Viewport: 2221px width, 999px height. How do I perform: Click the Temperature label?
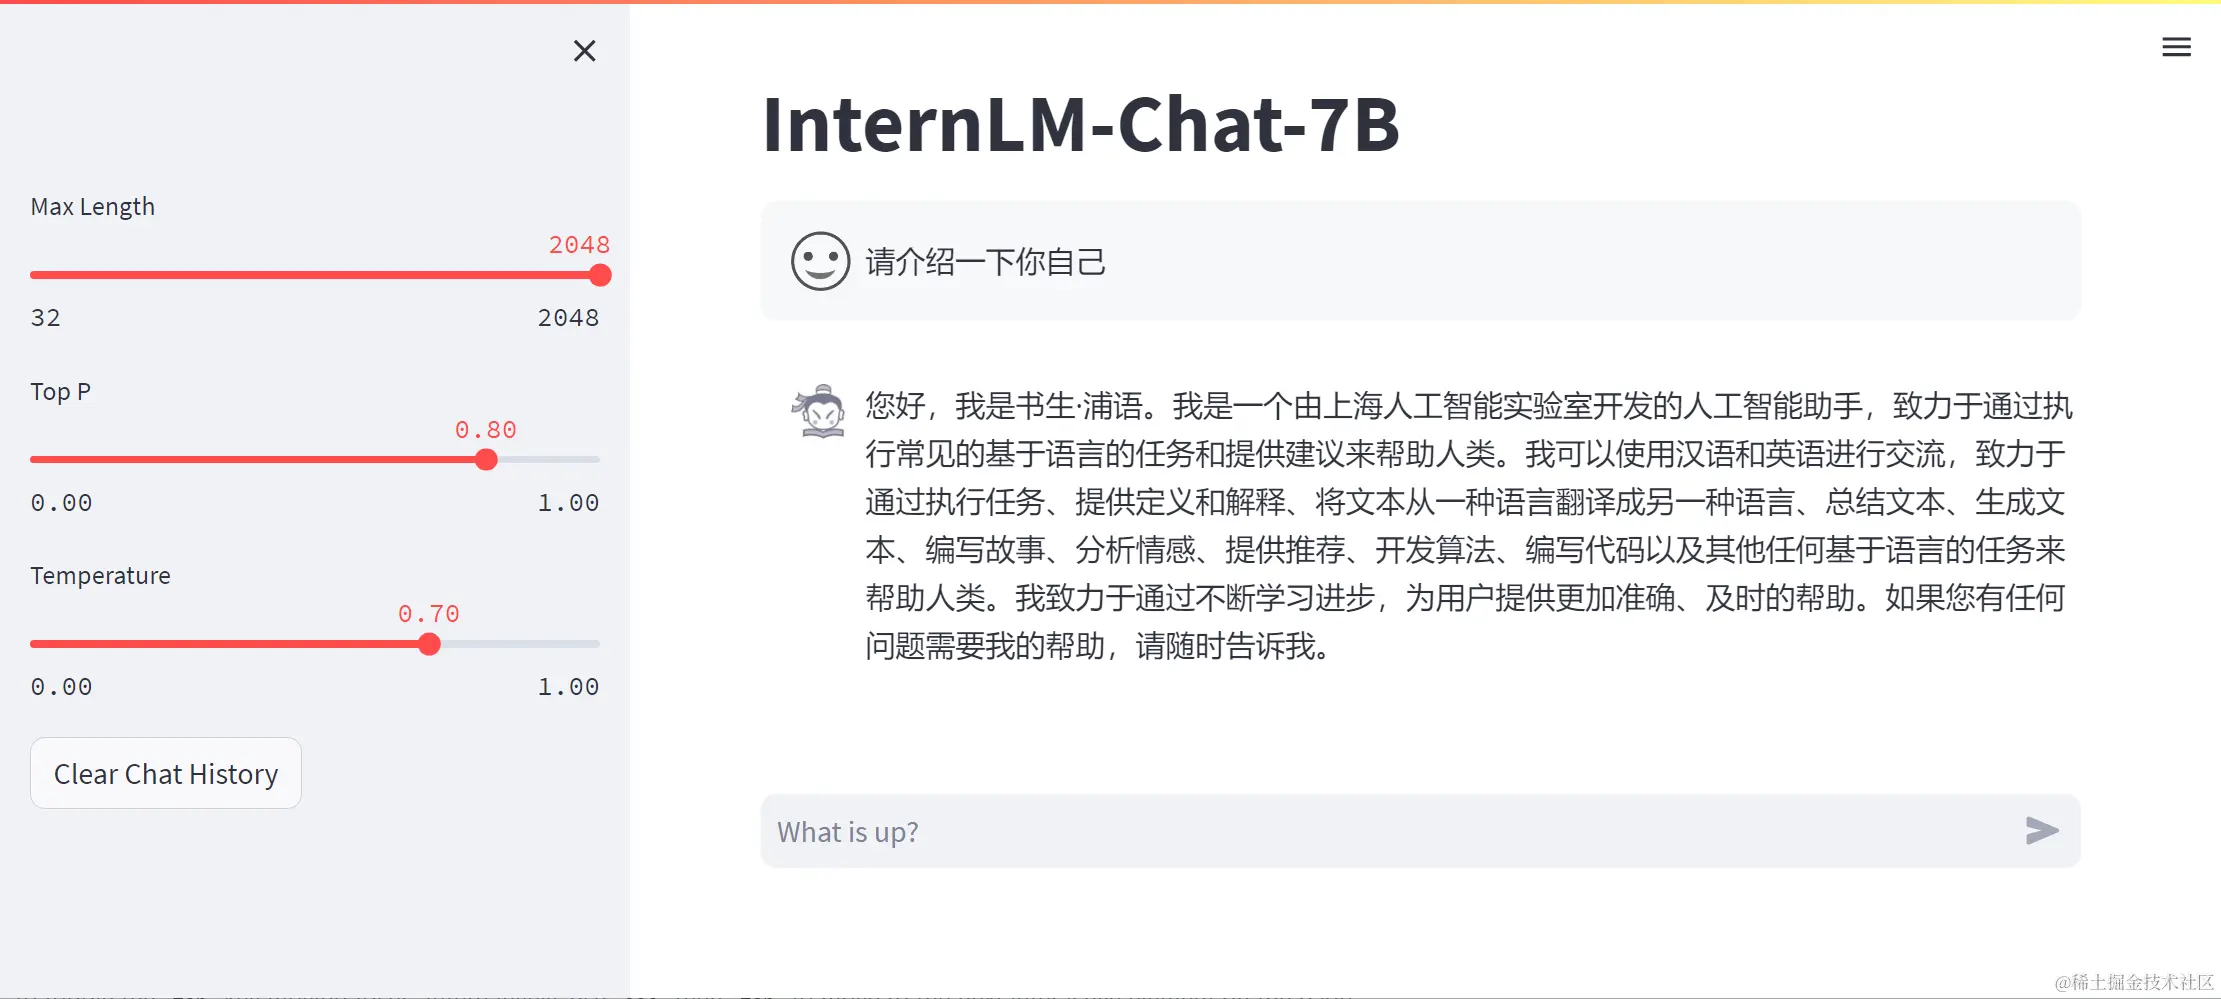pyautogui.click(x=100, y=576)
